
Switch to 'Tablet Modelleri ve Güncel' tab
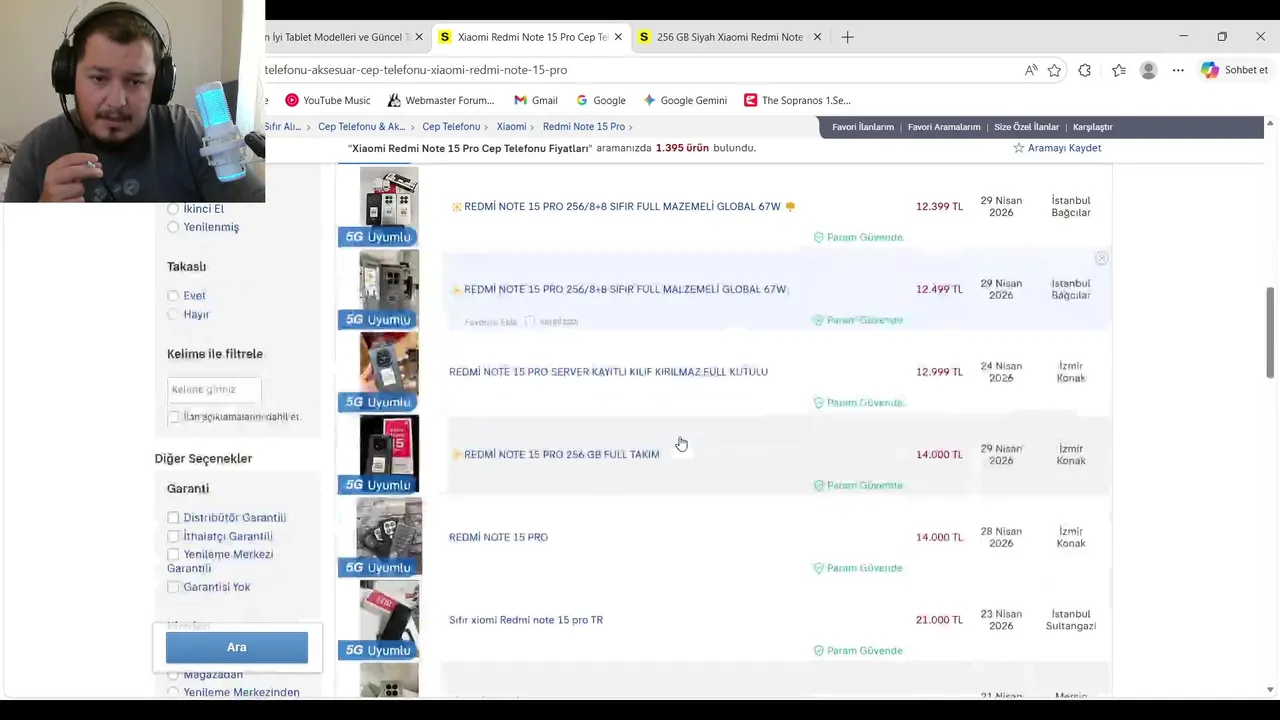pos(335,37)
